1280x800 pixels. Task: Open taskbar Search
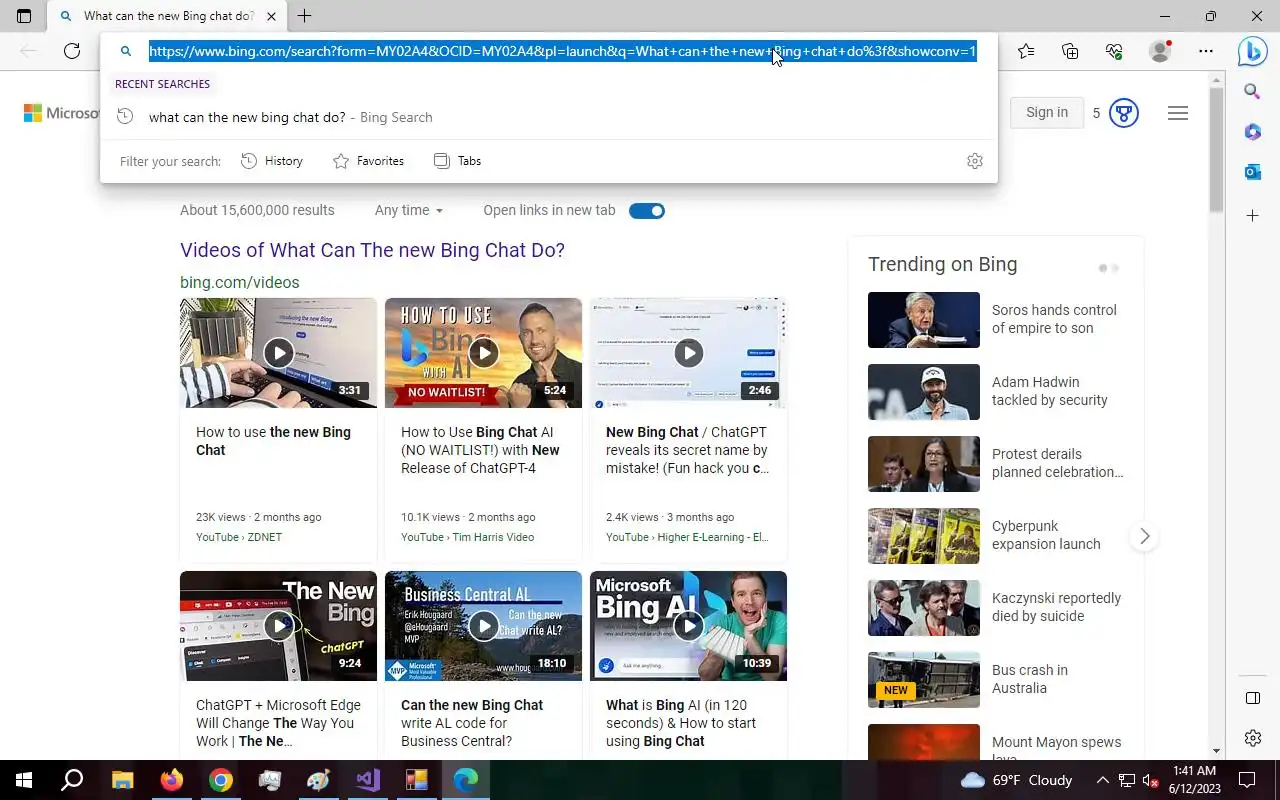coord(72,780)
